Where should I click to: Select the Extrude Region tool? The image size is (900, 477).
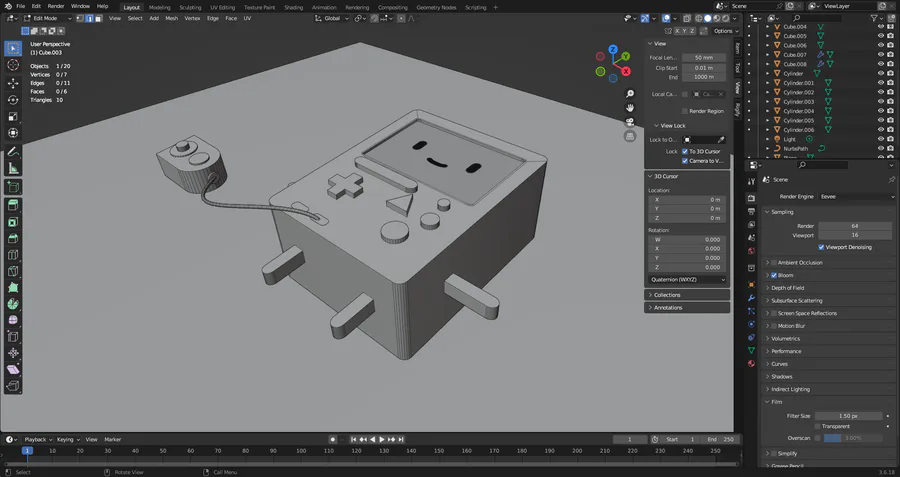pos(13,205)
